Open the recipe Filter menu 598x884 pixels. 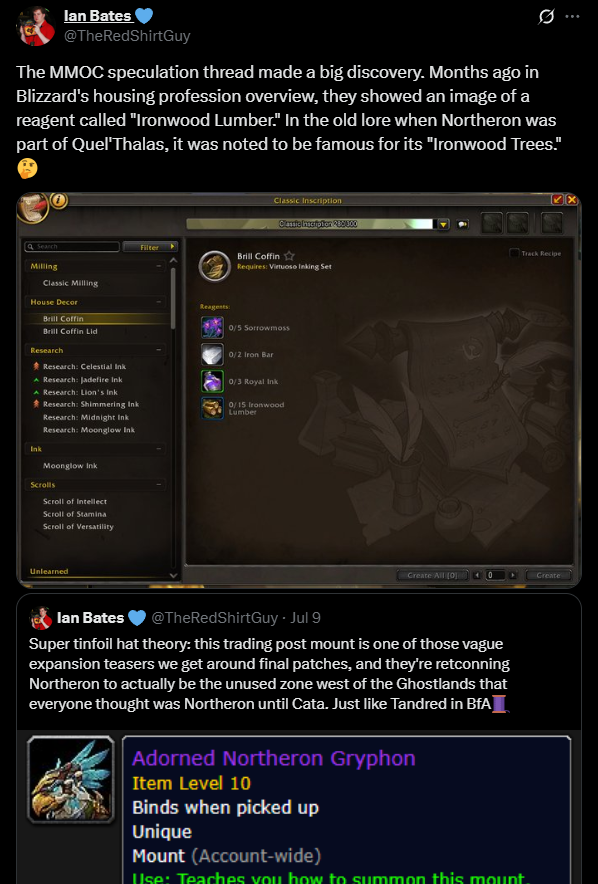pos(150,247)
